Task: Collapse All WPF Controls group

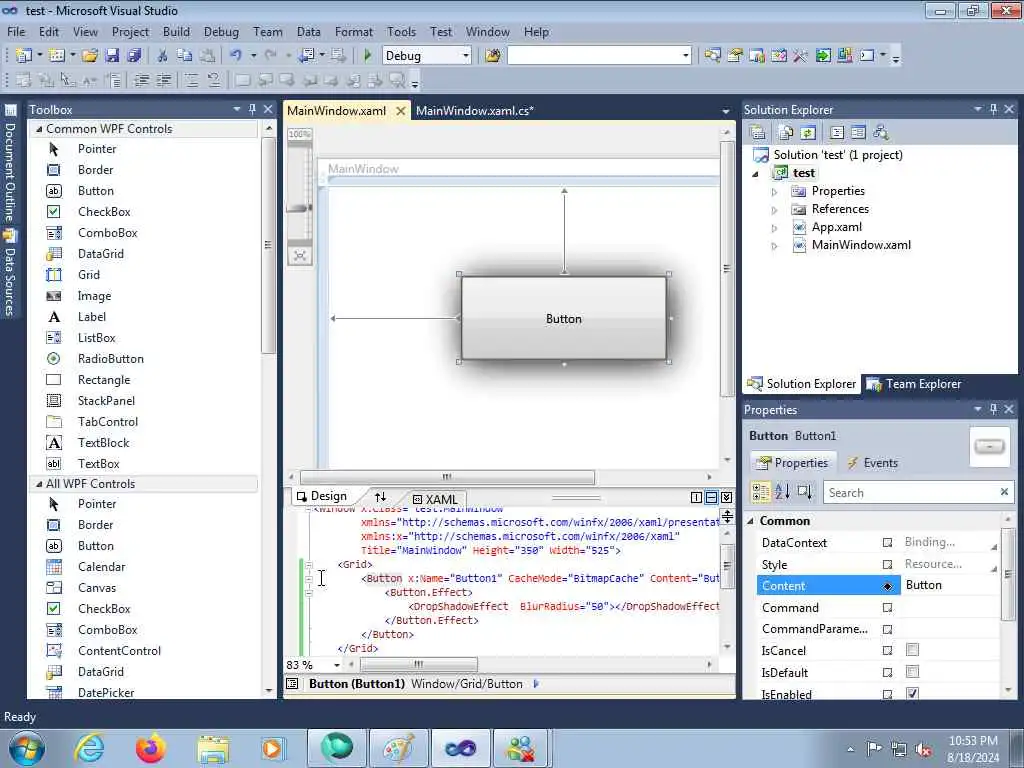Action: point(39,484)
